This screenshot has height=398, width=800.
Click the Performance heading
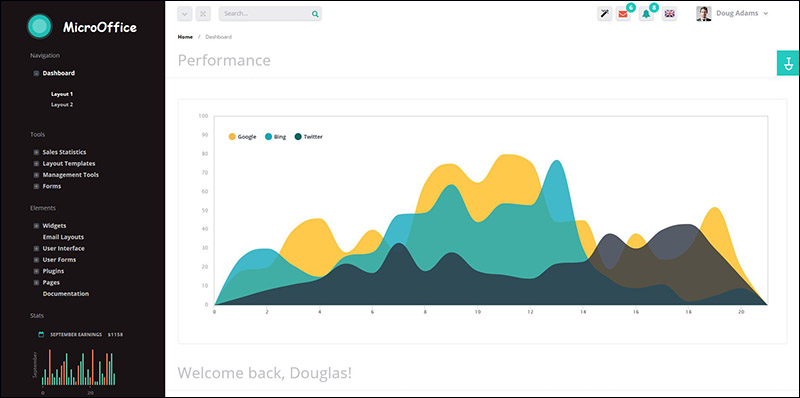(224, 60)
